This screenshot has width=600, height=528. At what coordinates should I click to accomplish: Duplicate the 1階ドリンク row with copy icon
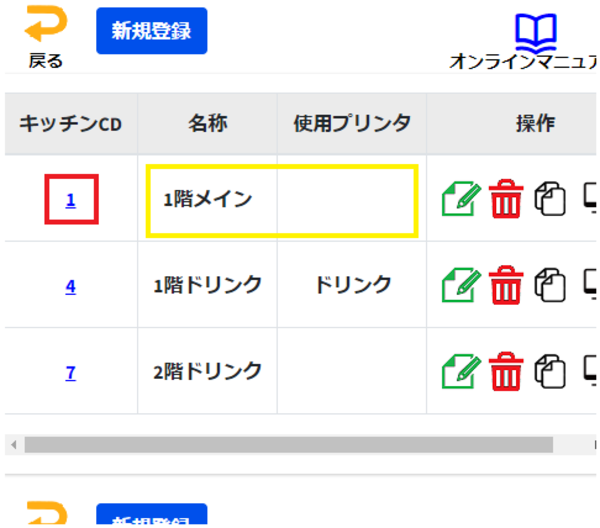(550, 286)
